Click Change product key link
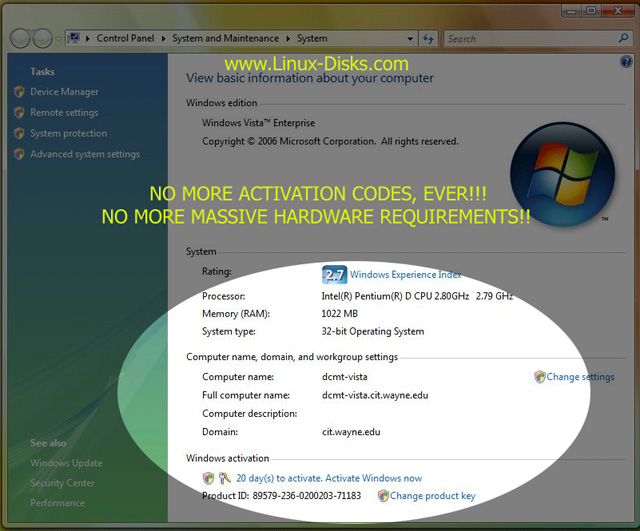Screen dimensions: 640x531 coord(432,496)
